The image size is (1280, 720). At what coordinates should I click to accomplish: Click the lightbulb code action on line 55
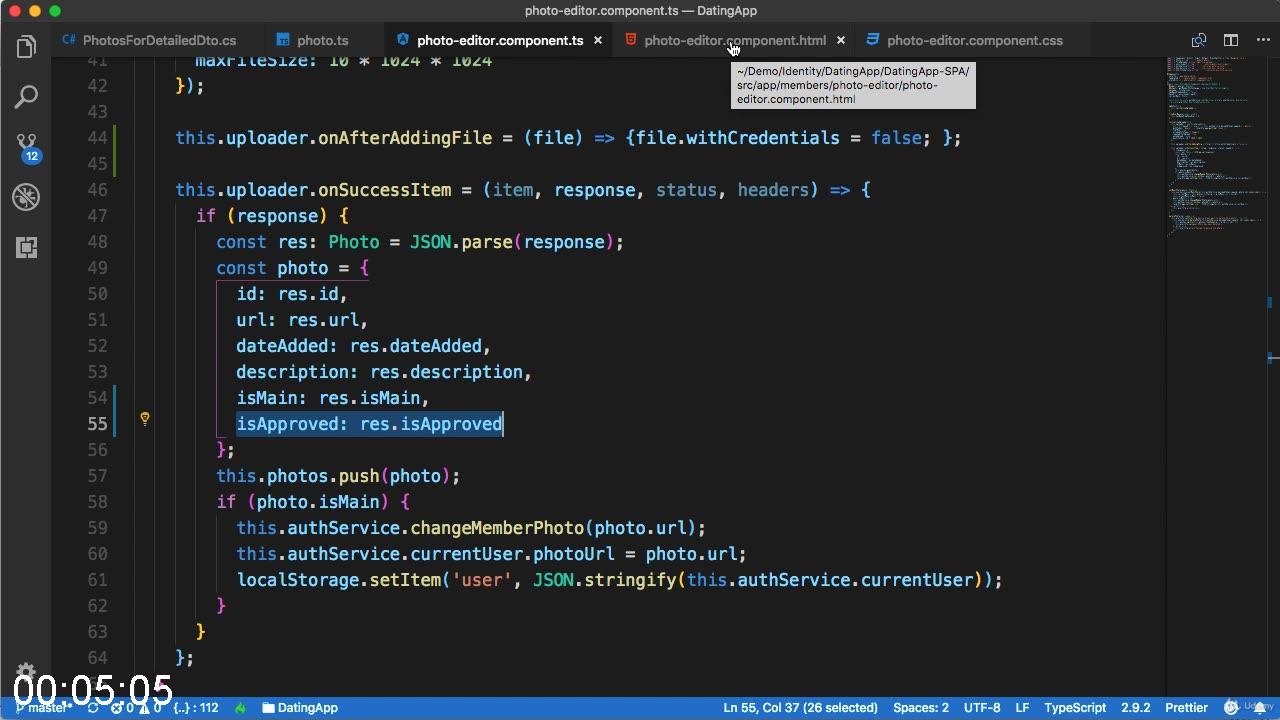pos(144,419)
